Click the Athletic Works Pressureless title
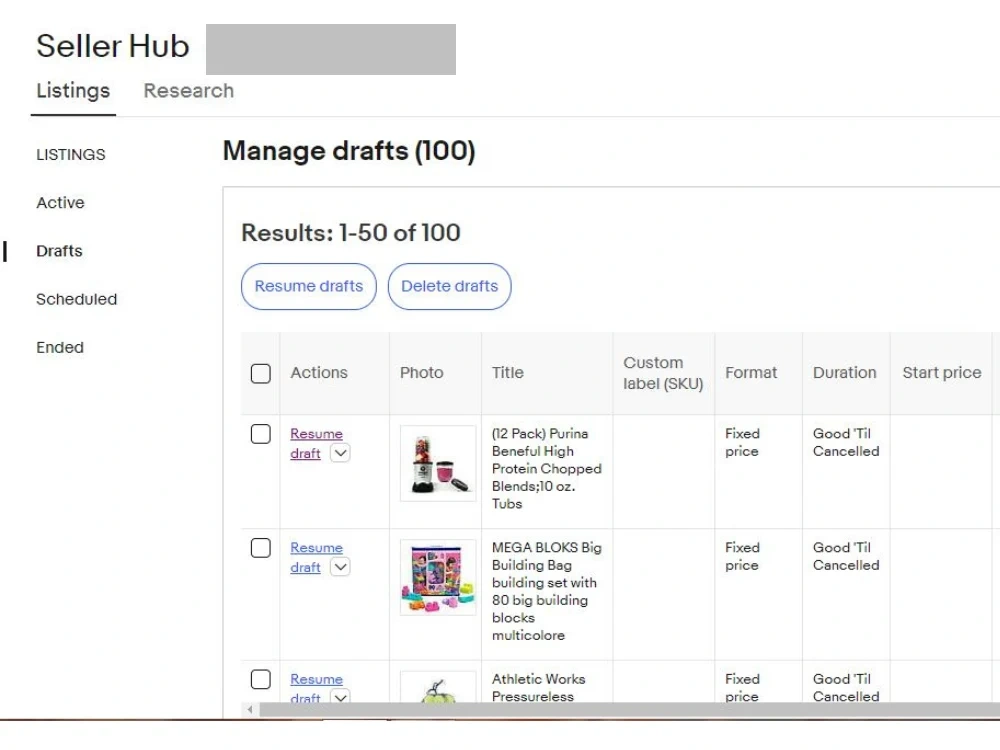The height and width of the screenshot is (750, 1000). coord(539,688)
